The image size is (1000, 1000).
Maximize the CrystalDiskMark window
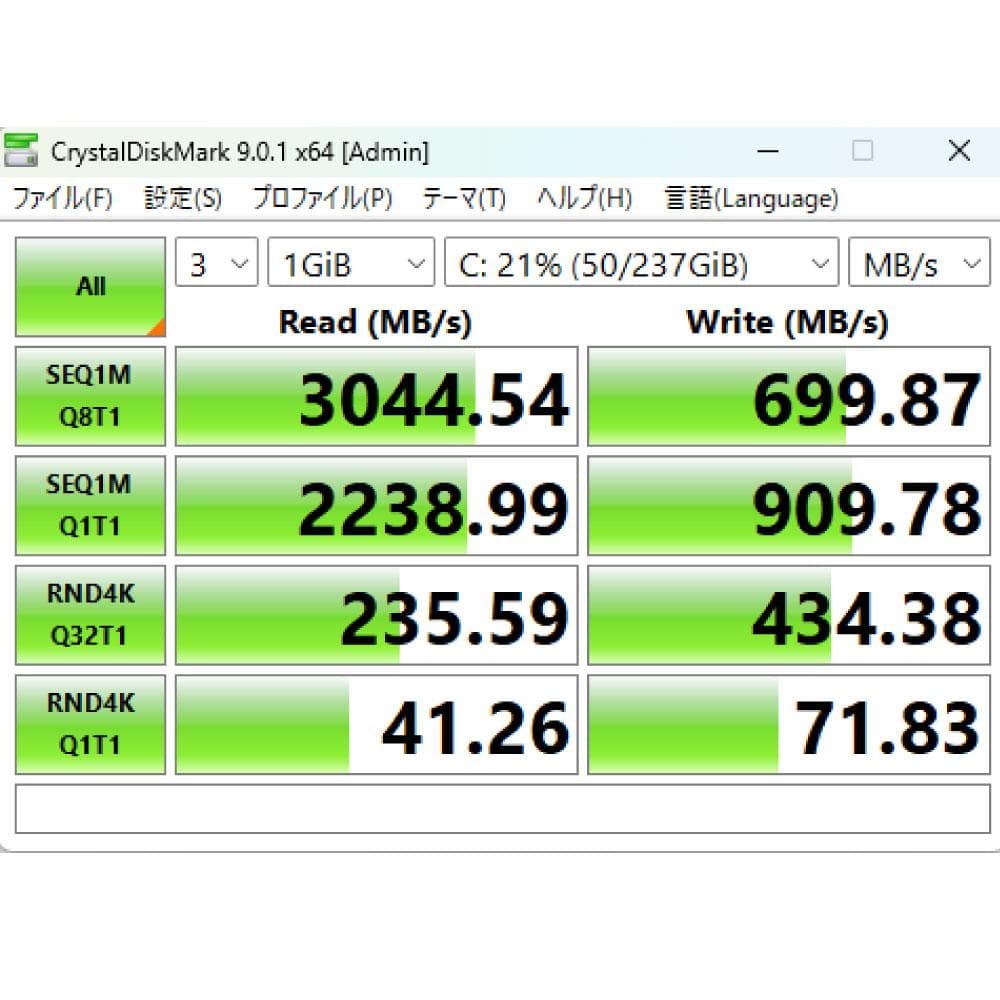(862, 151)
